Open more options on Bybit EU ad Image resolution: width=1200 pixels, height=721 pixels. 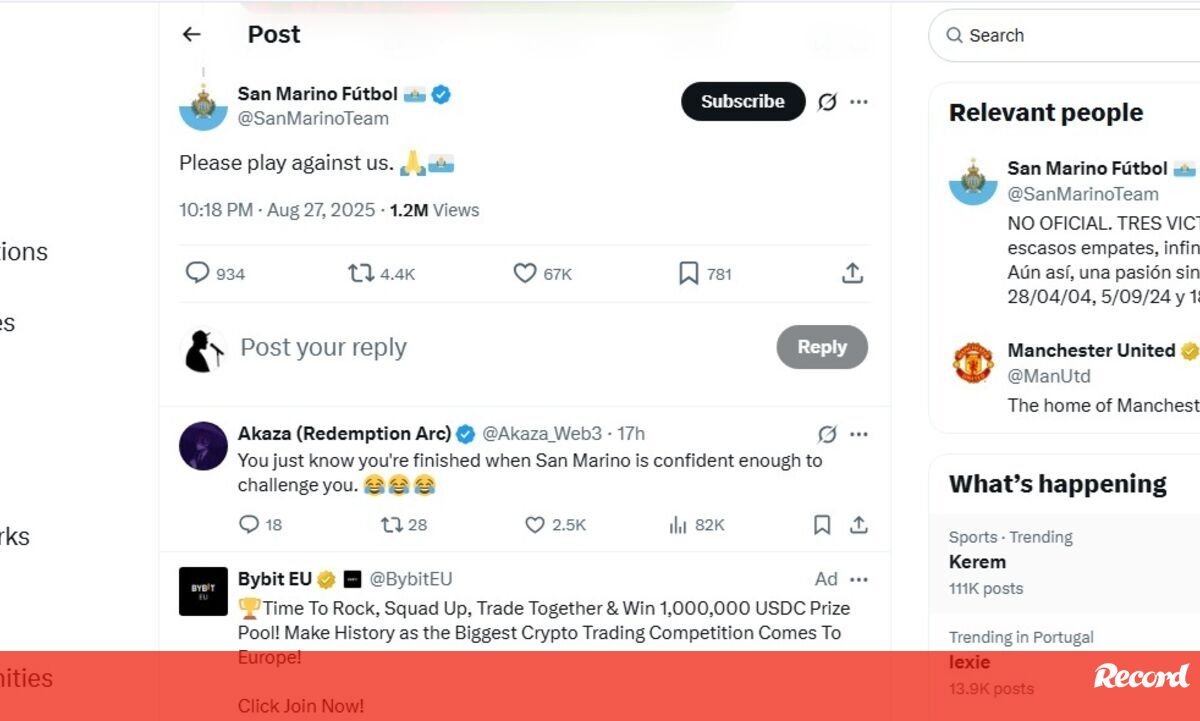pos(859,579)
